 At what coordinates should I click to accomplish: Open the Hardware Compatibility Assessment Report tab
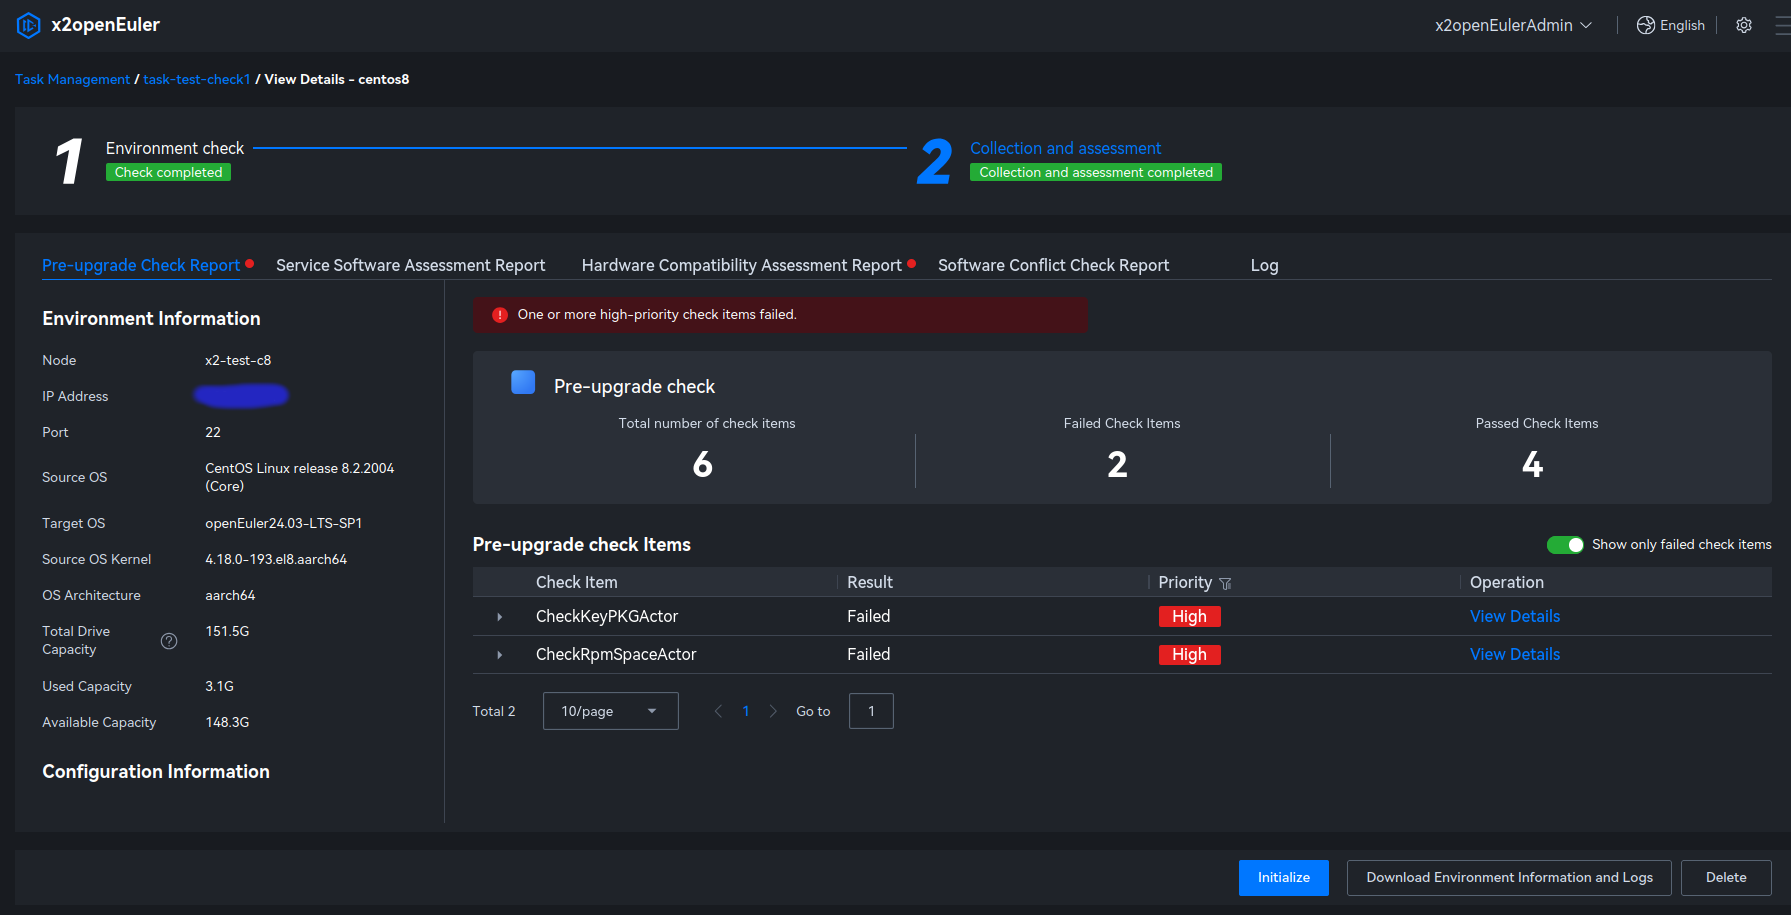tap(741, 265)
